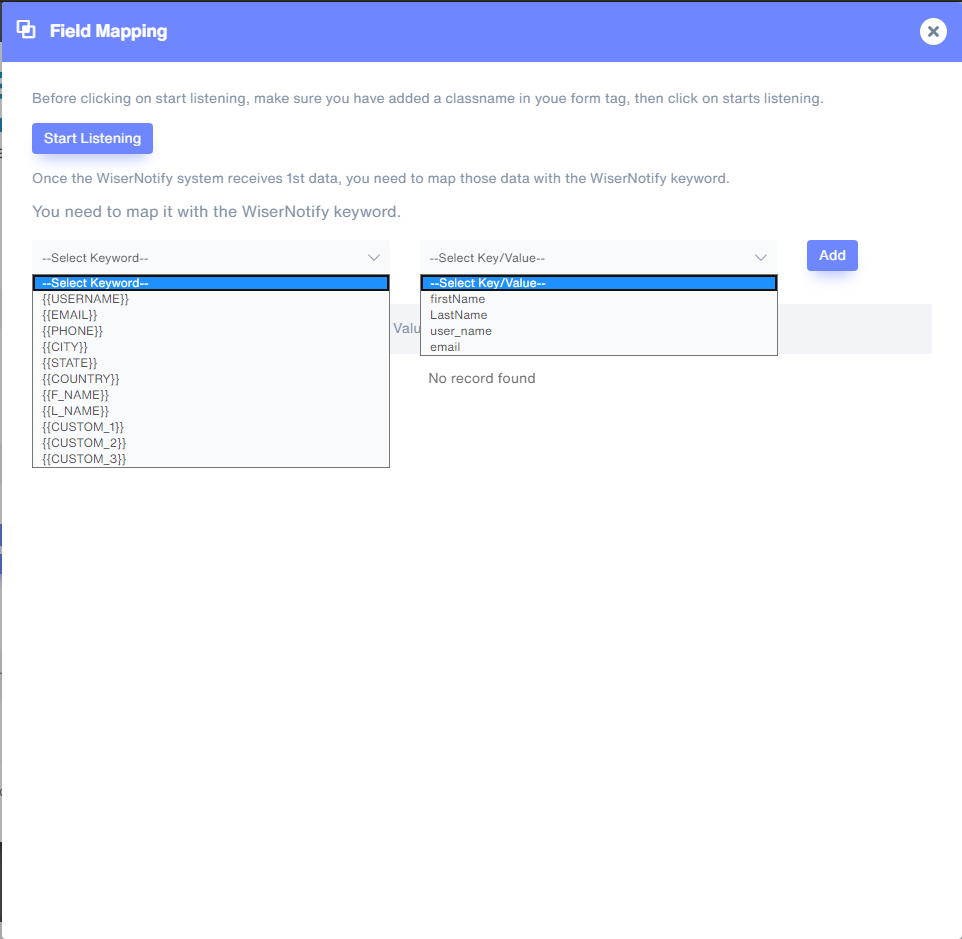Pick user_name in the key/value list
962x939 pixels.
(460, 331)
